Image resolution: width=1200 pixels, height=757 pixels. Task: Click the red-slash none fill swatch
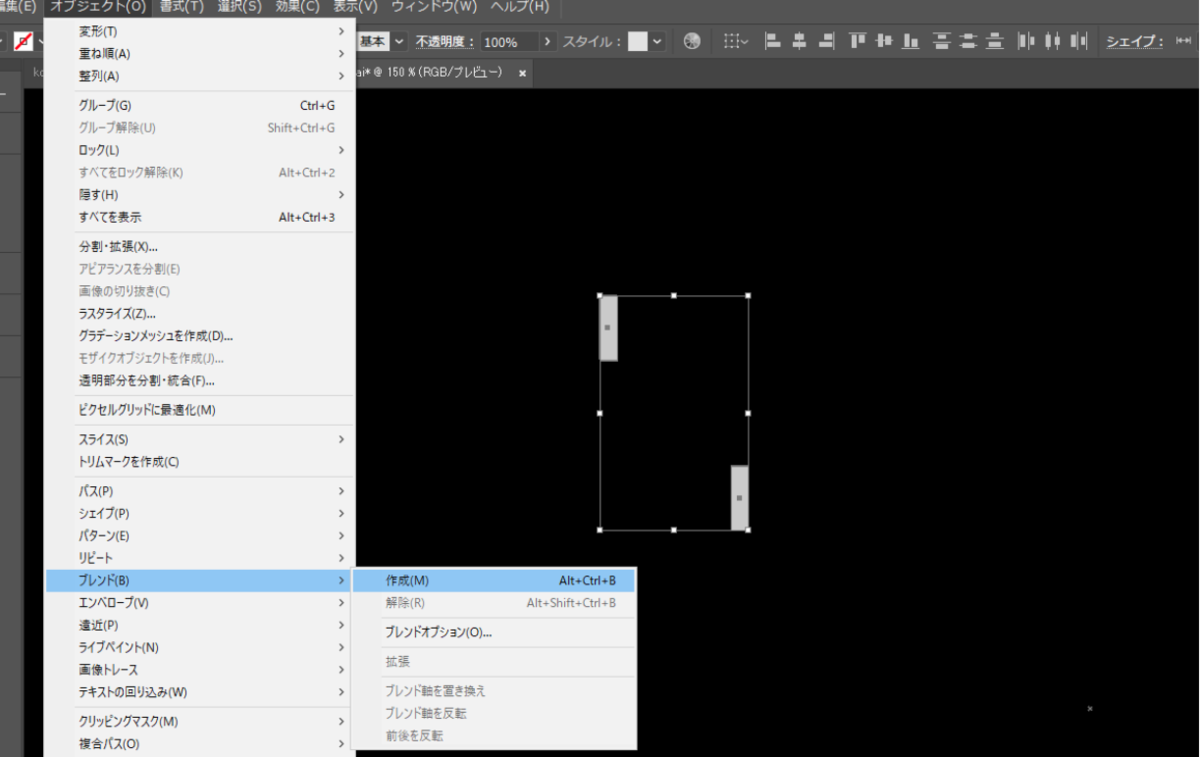click(x=22, y=41)
